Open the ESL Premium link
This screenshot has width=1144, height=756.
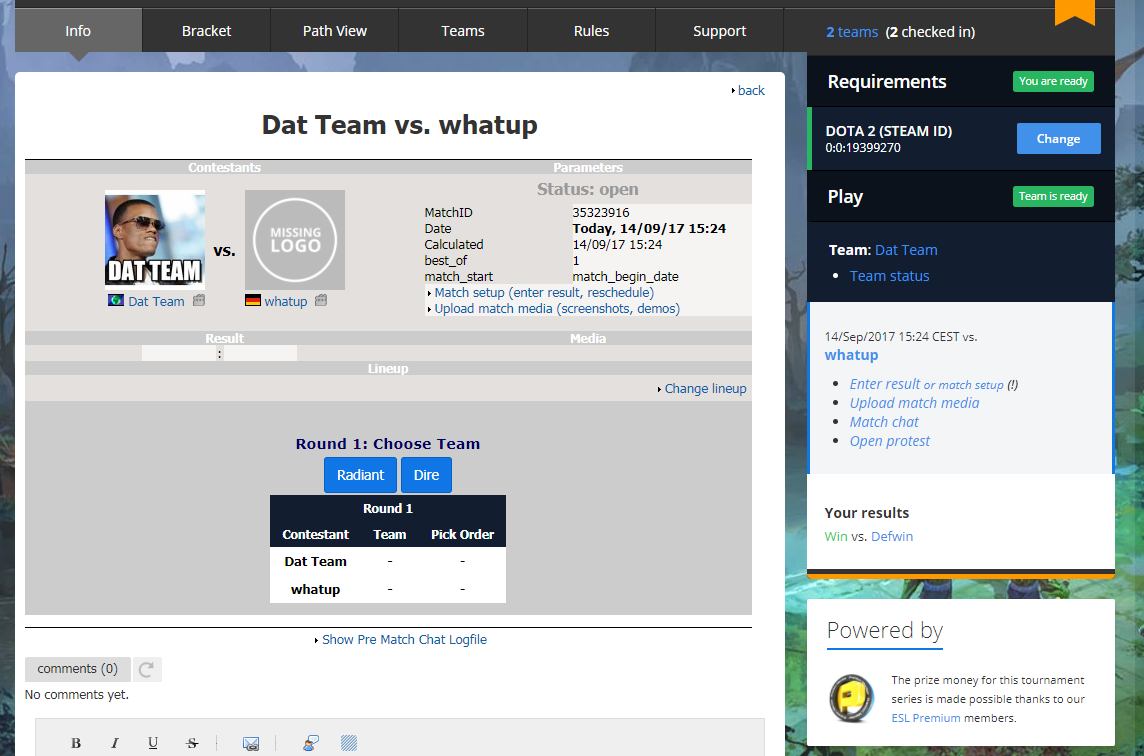pos(926,718)
